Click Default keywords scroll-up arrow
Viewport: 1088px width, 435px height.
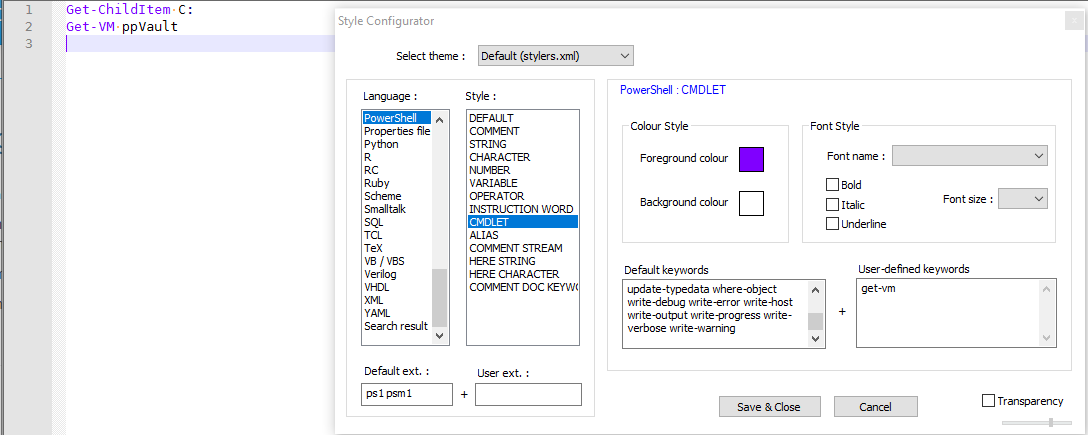[x=816, y=290]
